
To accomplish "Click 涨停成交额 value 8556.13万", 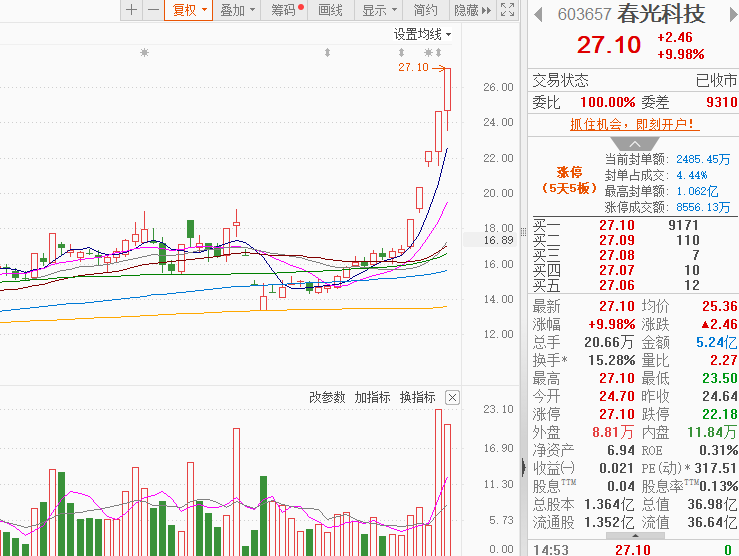I will 703,207.
